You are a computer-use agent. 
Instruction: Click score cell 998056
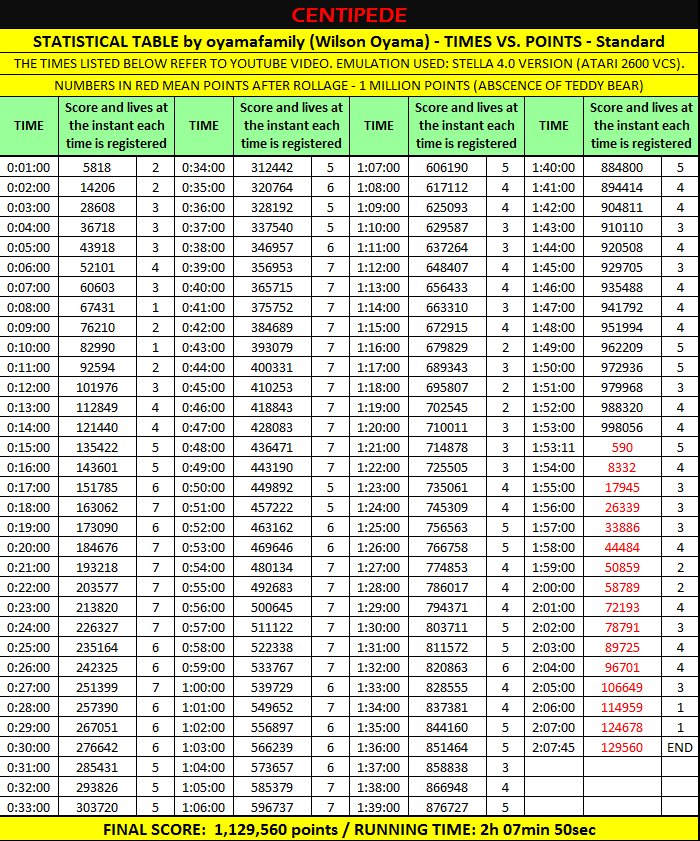(x=622, y=427)
